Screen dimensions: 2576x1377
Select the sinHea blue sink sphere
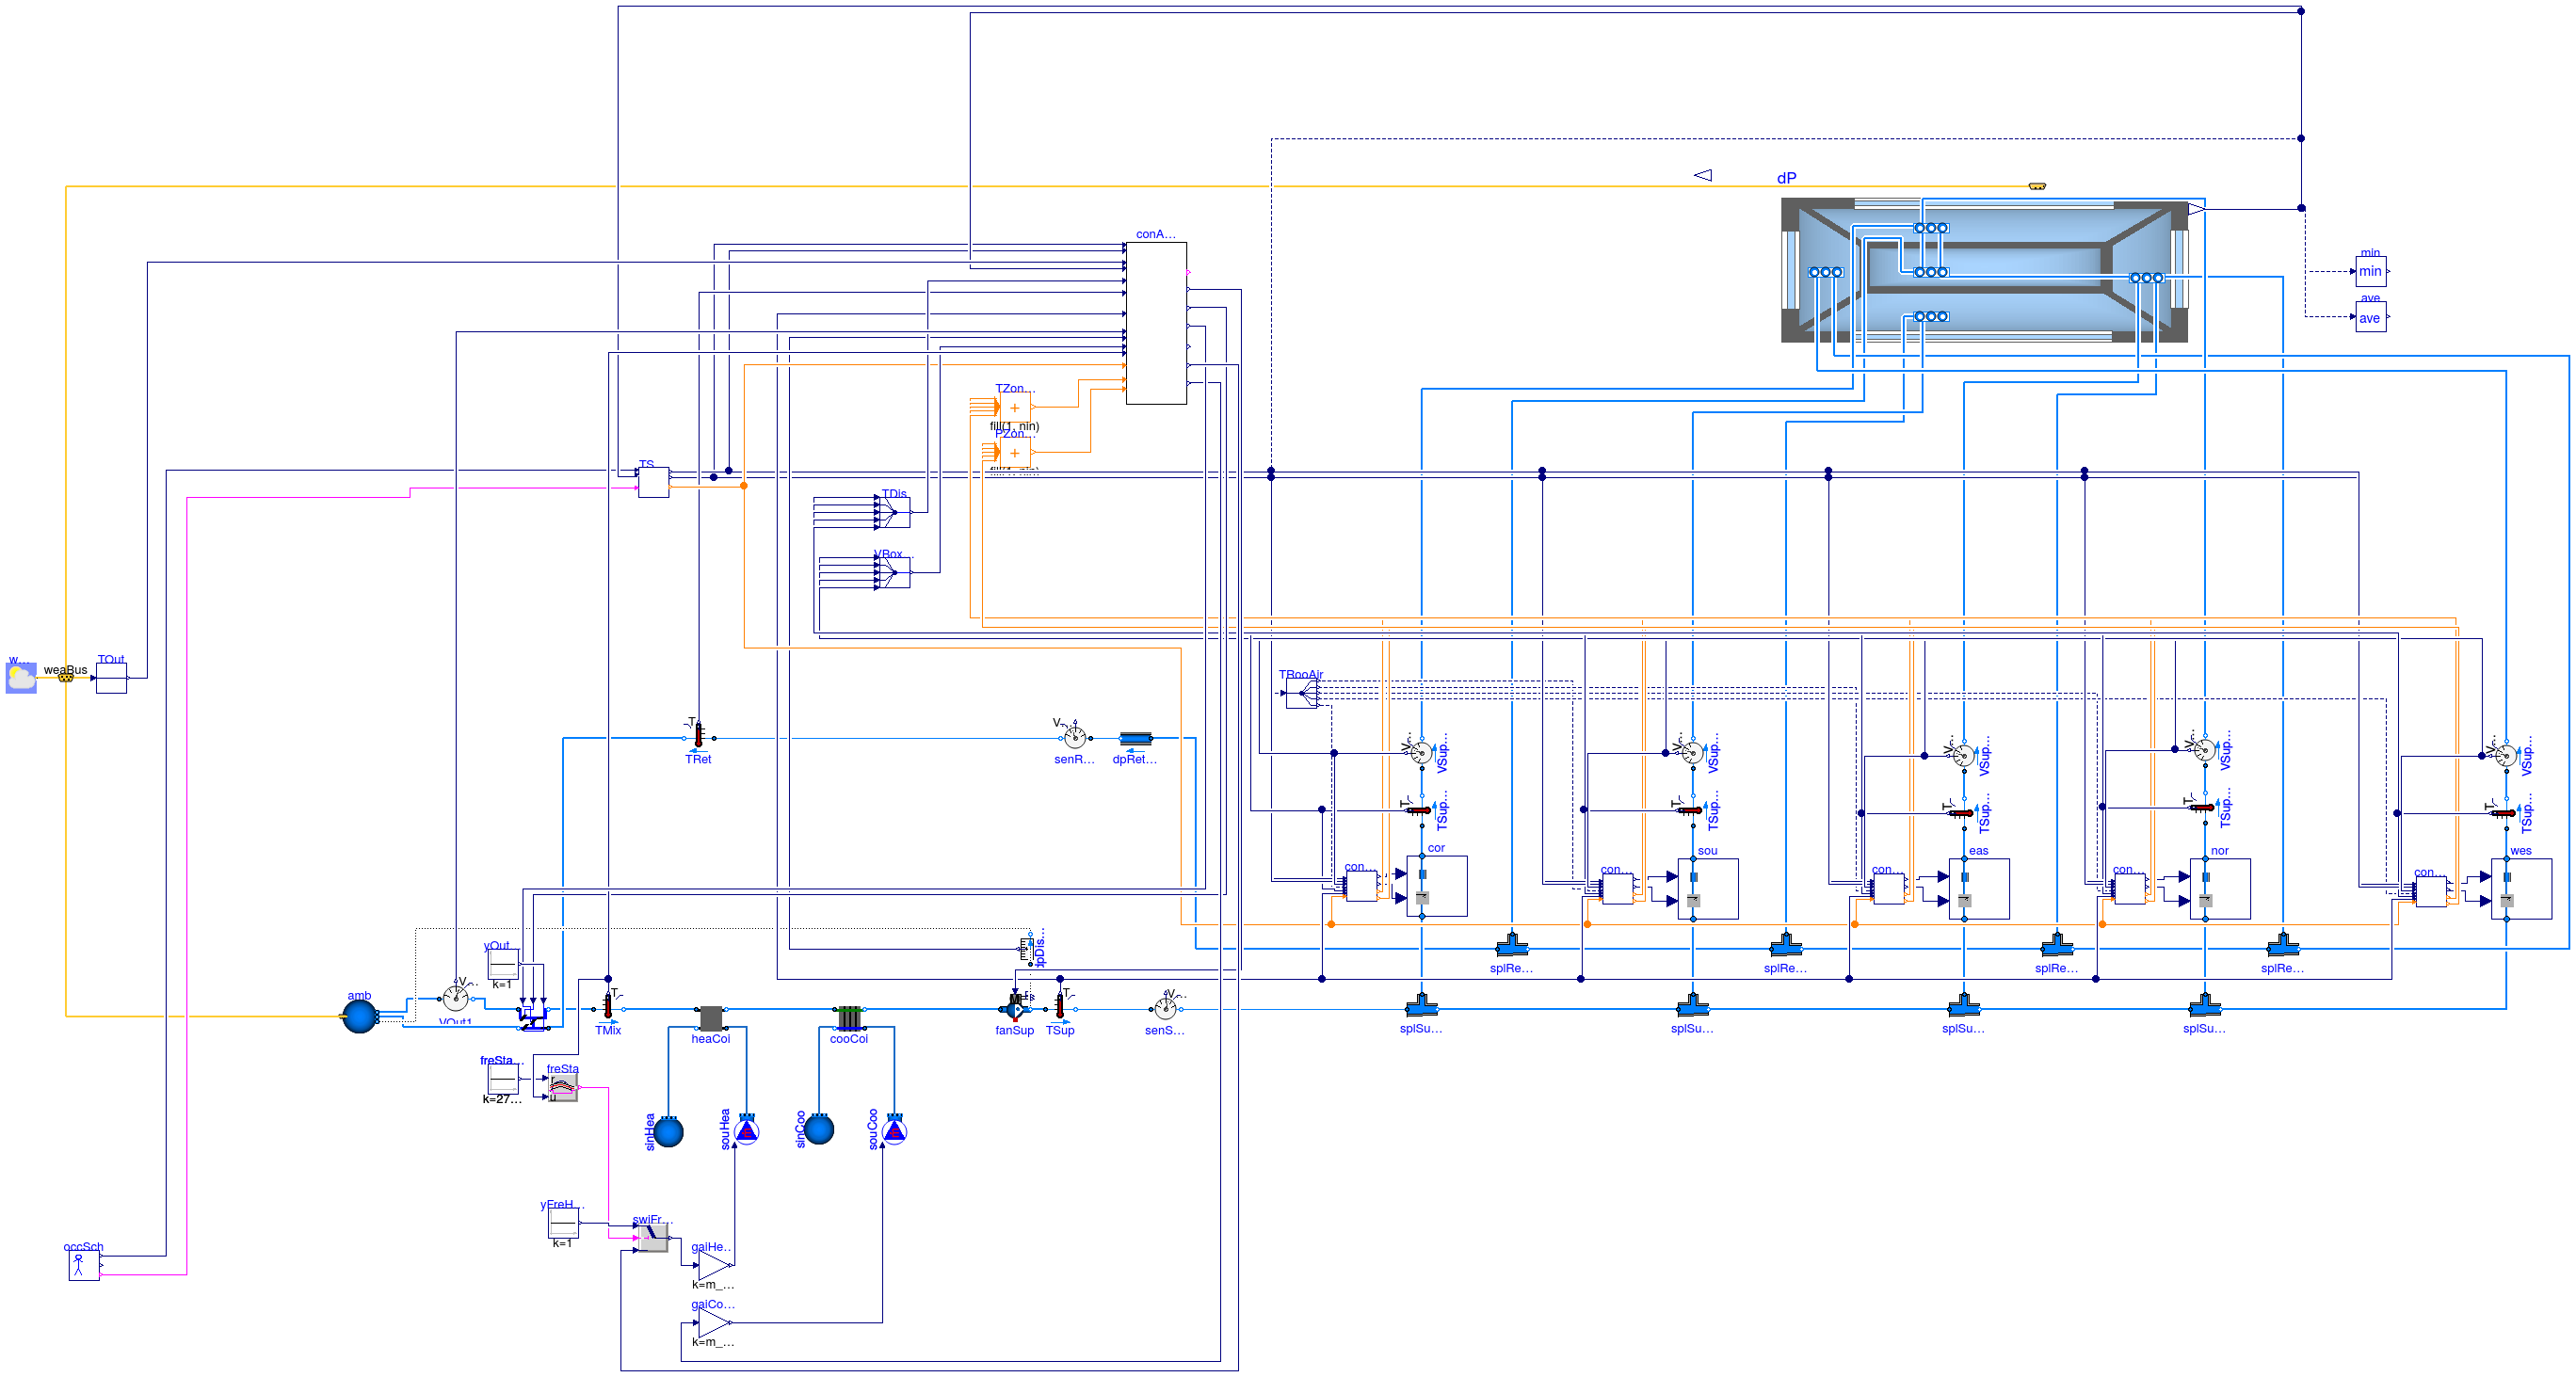pyautogui.click(x=668, y=1132)
